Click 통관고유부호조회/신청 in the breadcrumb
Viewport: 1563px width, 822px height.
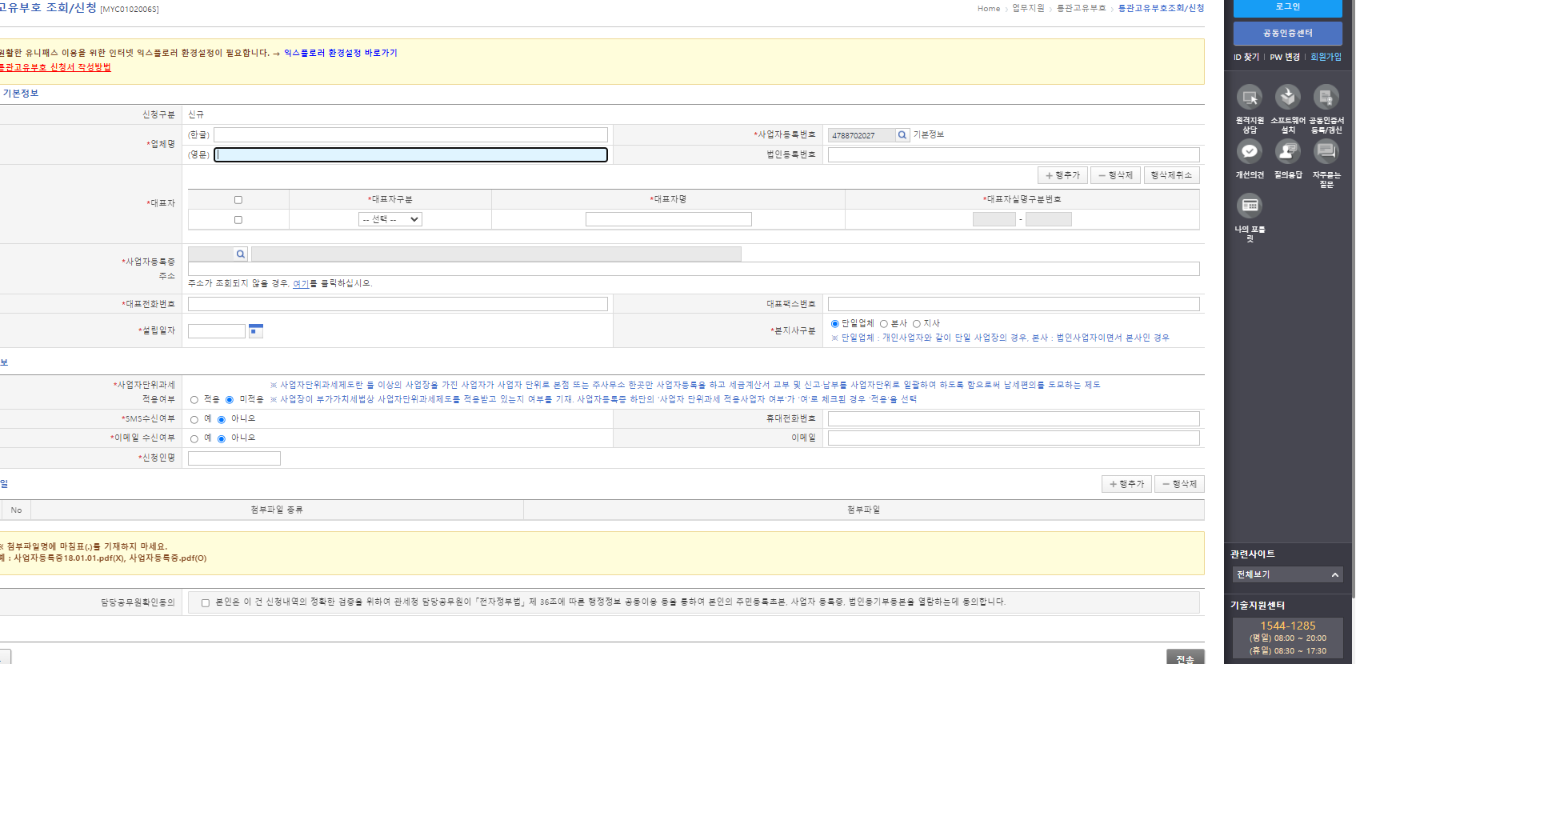tap(1160, 8)
